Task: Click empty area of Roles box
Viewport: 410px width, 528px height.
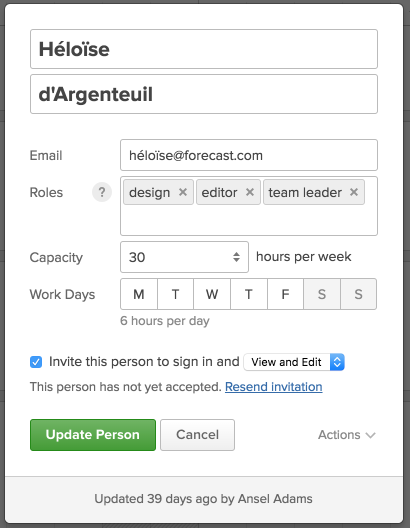Action: (x=249, y=220)
